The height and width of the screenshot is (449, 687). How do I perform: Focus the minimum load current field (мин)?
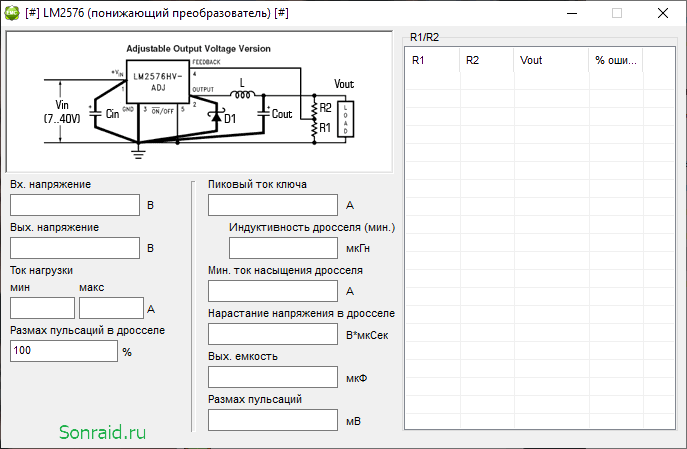[42, 308]
